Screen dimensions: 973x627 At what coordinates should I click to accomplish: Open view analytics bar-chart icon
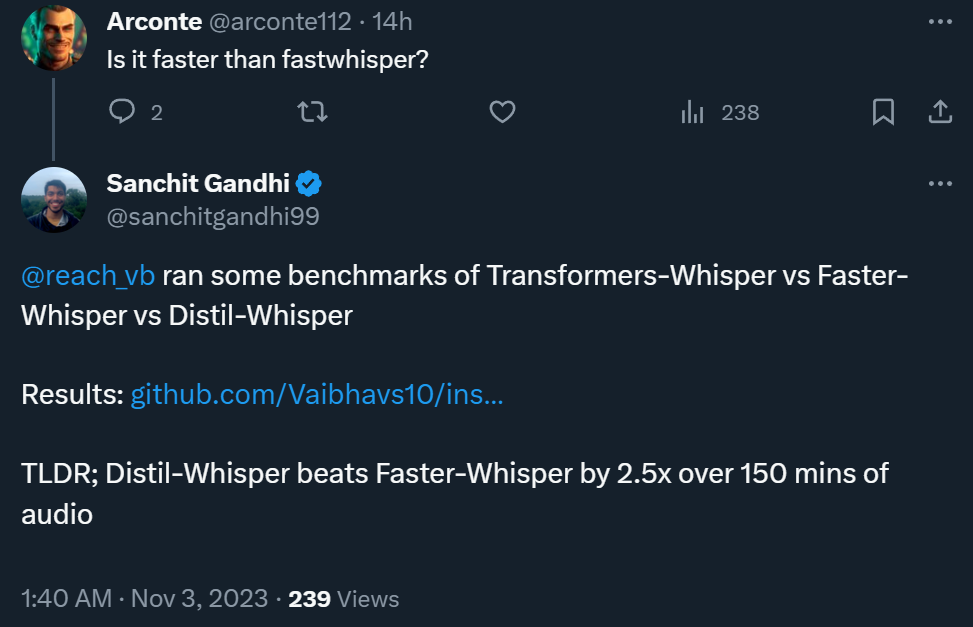[x=693, y=112]
